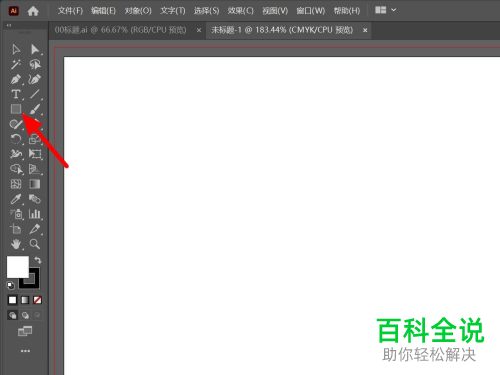Select the Hand tool
The width and height of the screenshot is (500, 375).
tap(16, 244)
